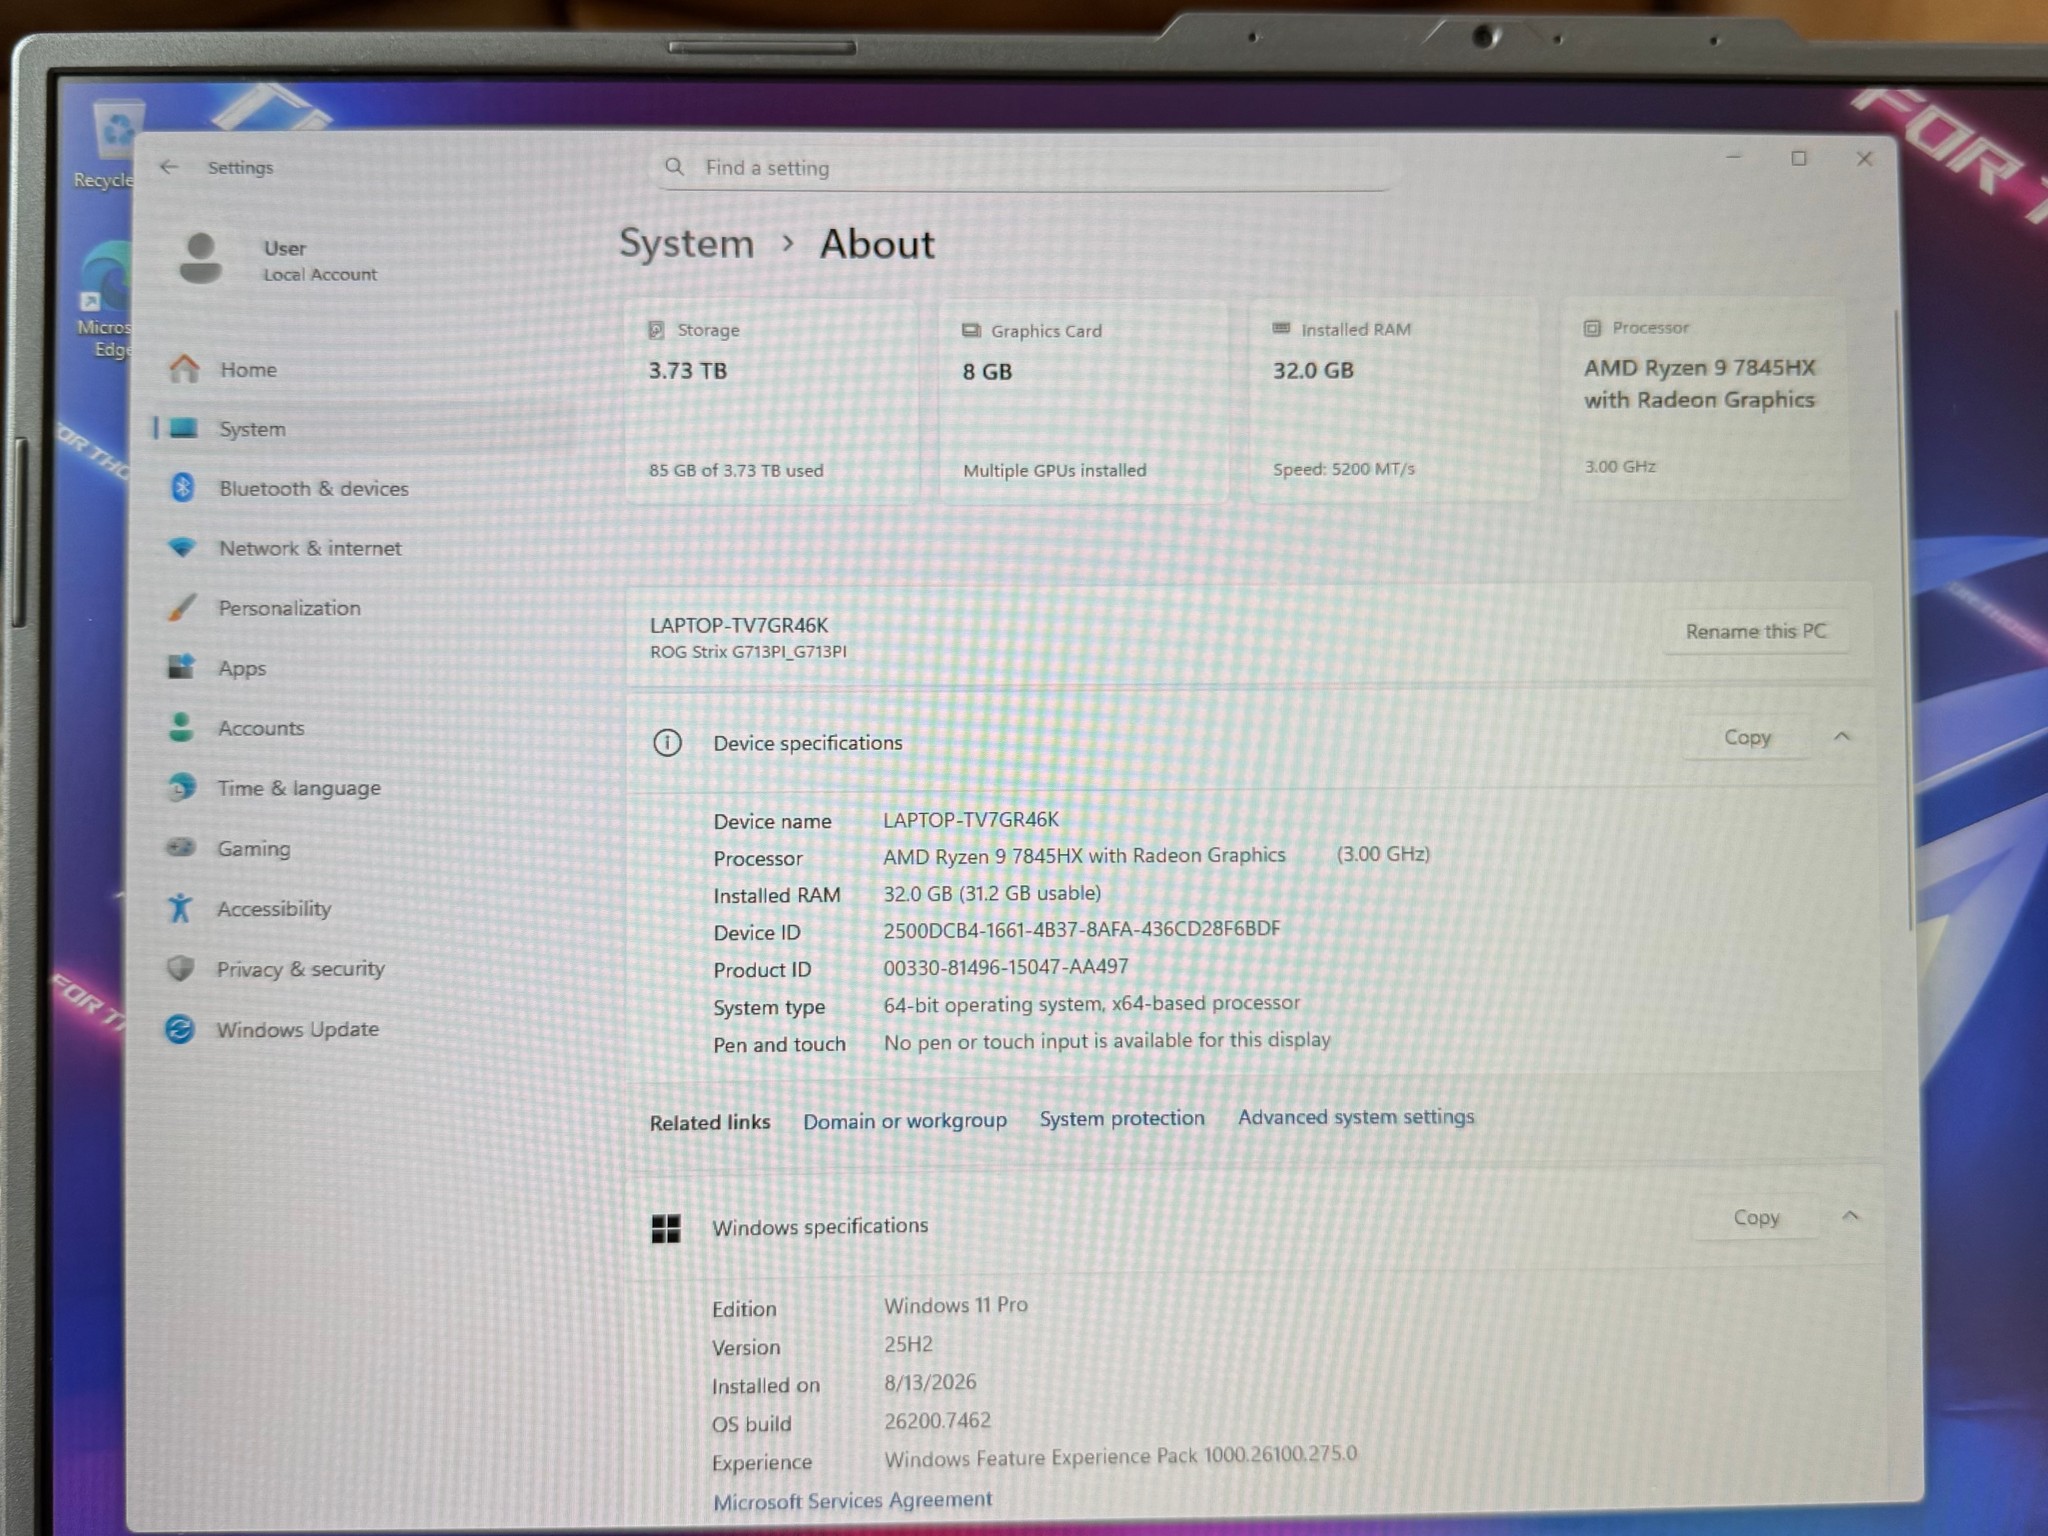The width and height of the screenshot is (2048, 1536).
Task: Open the Storage 3.73 TB card
Action: point(771,401)
